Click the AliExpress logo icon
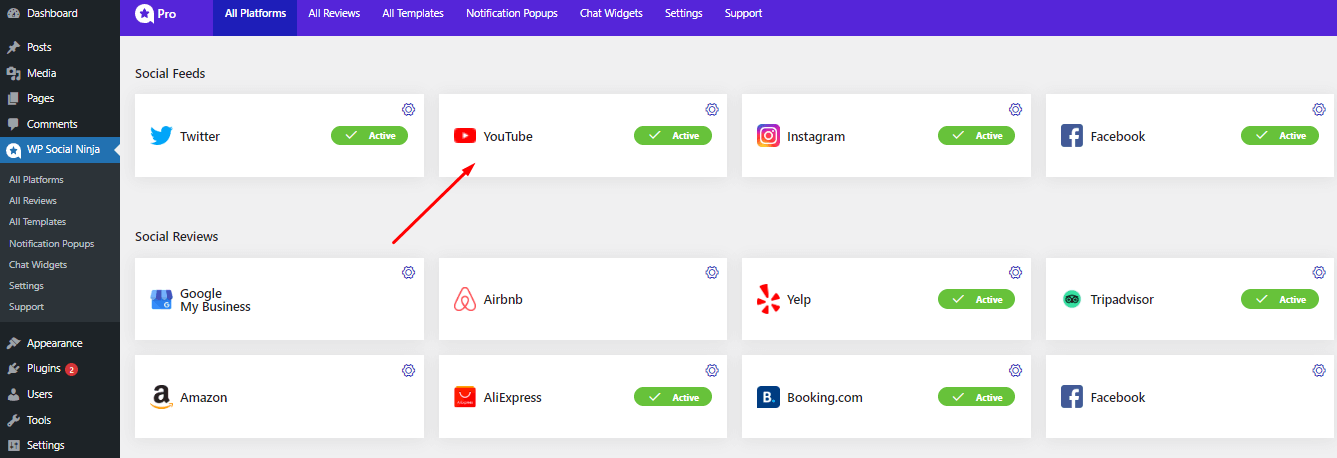1337x458 pixels. [x=464, y=397]
